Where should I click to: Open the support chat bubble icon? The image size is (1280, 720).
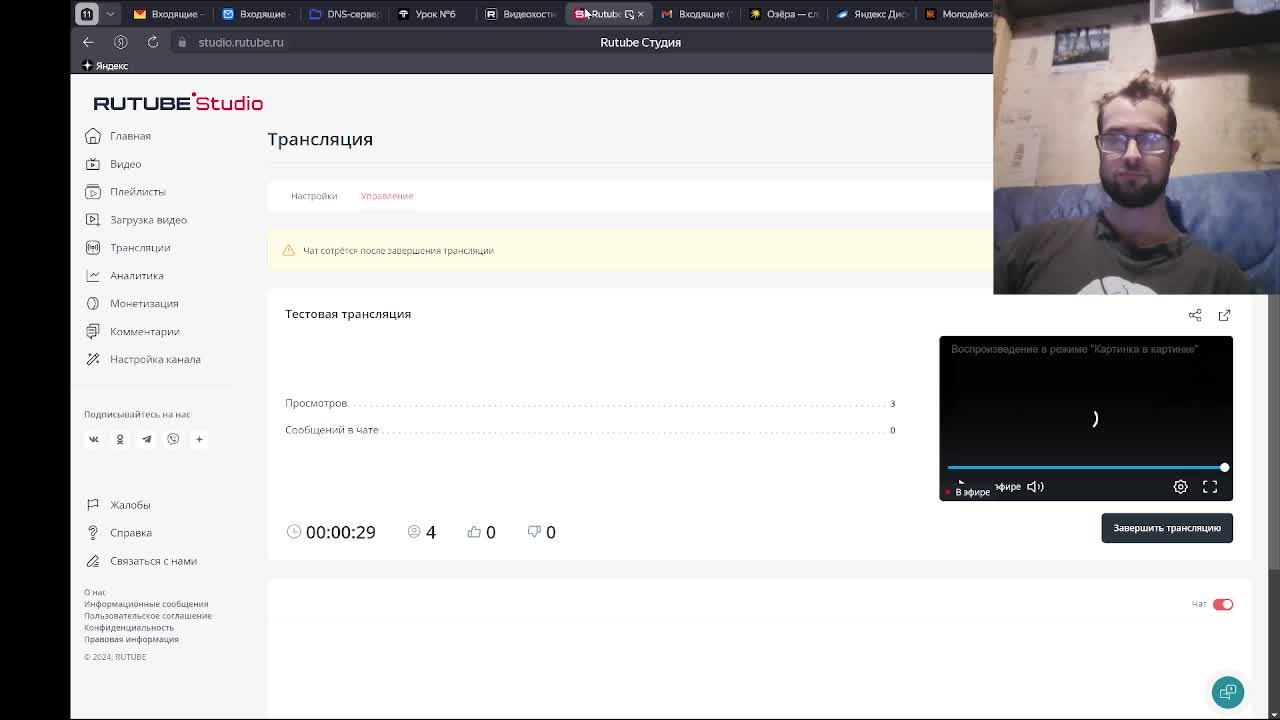pyautogui.click(x=1228, y=692)
